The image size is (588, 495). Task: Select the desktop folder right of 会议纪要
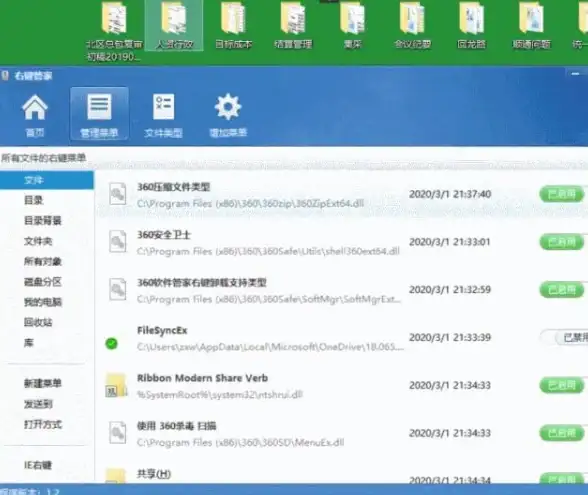(x=472, y=26)
